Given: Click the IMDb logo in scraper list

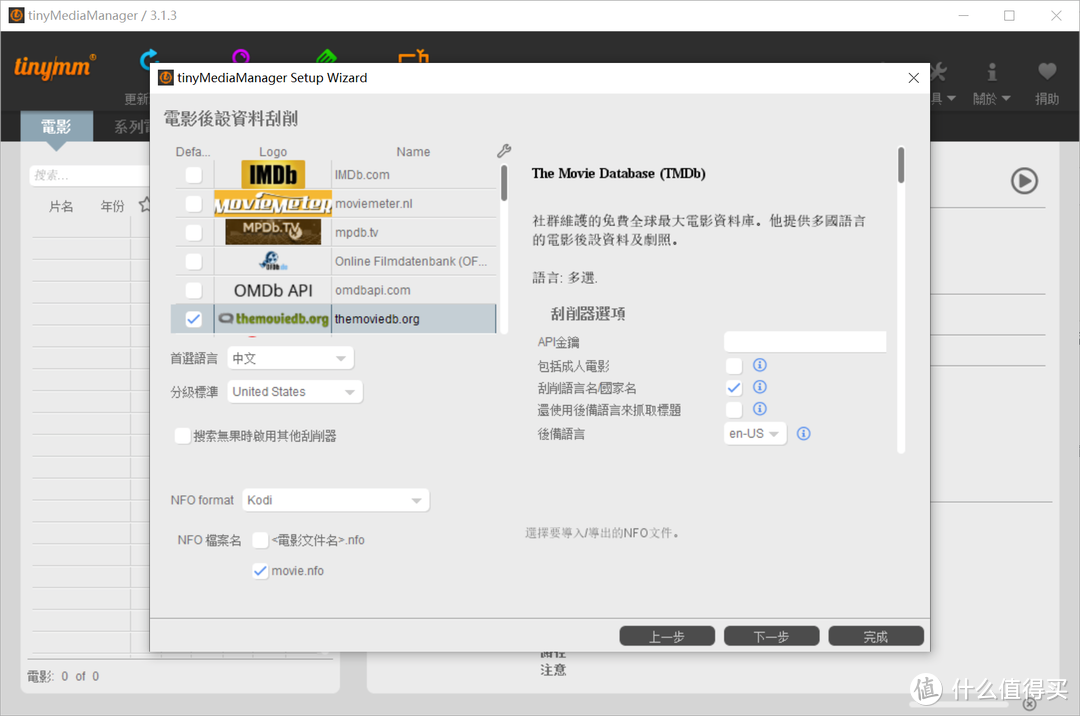Looking at the screenshot, I should (273, 174).
